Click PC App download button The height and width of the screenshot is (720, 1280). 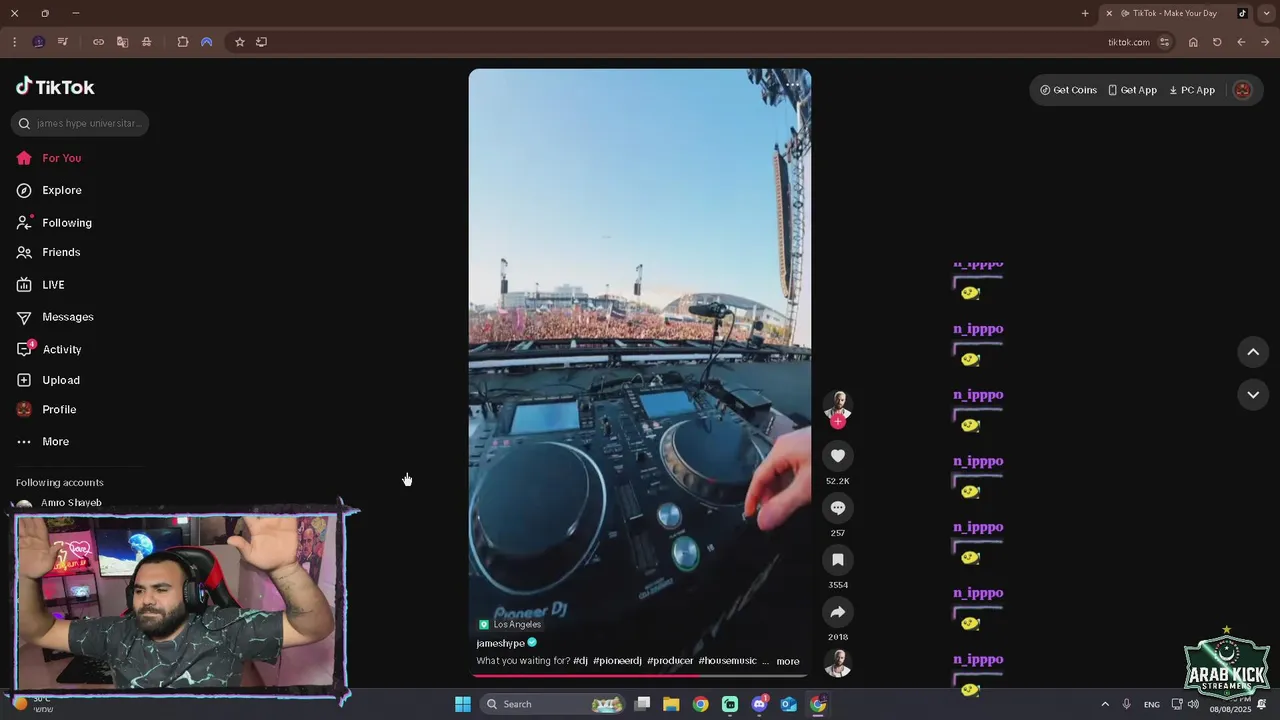pos(1192,90)
